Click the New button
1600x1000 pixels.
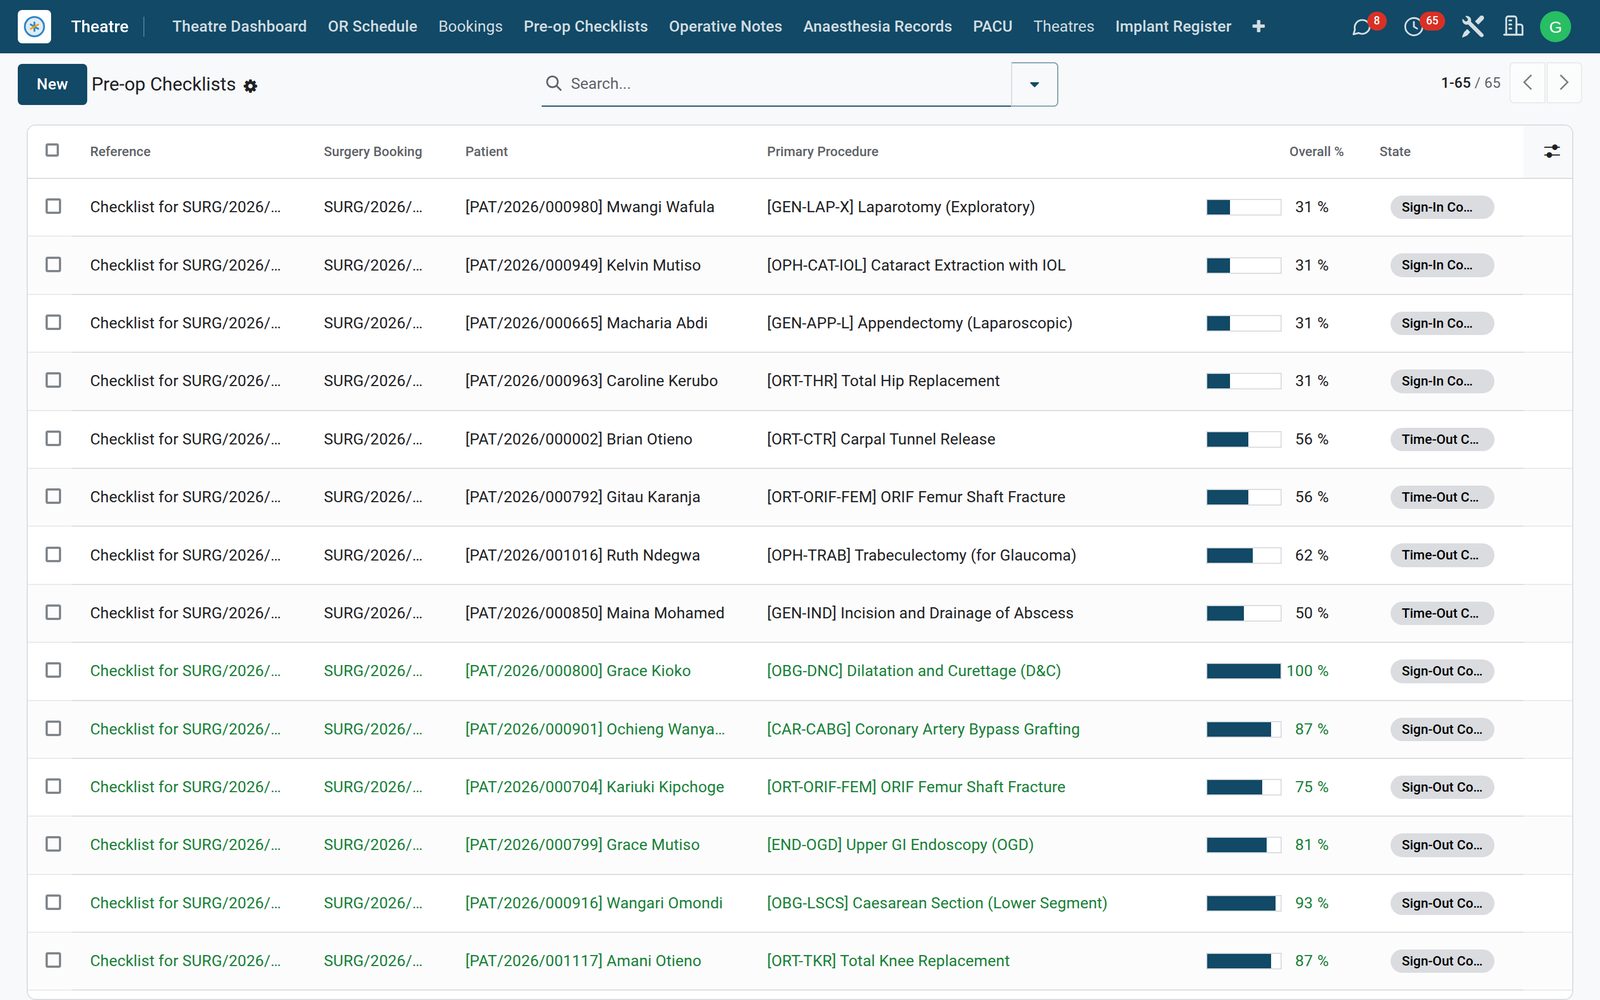(x=52, y=84)
